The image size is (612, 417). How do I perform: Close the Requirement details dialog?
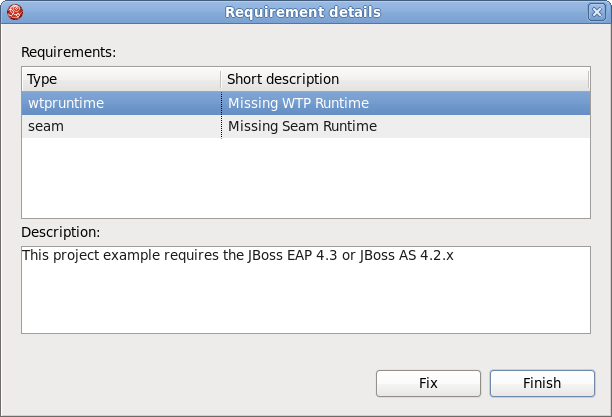click(x=597, y=12)
